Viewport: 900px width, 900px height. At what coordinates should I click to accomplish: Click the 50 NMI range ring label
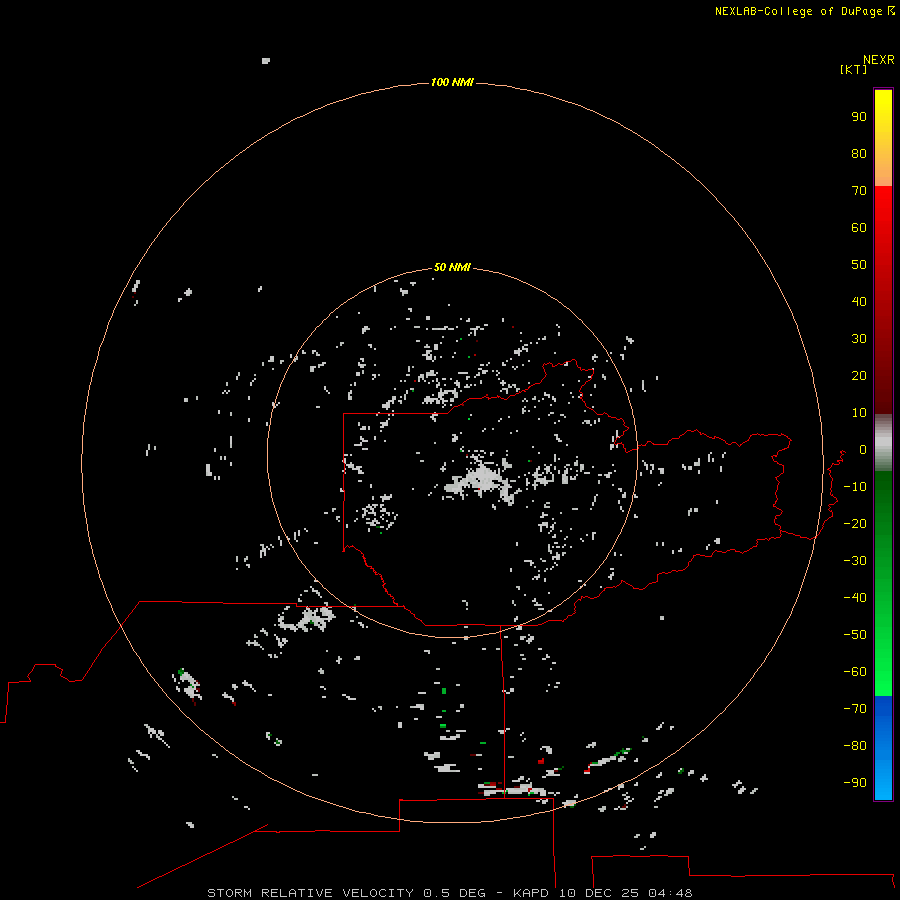pyautogui.click(x=452, y=267)
